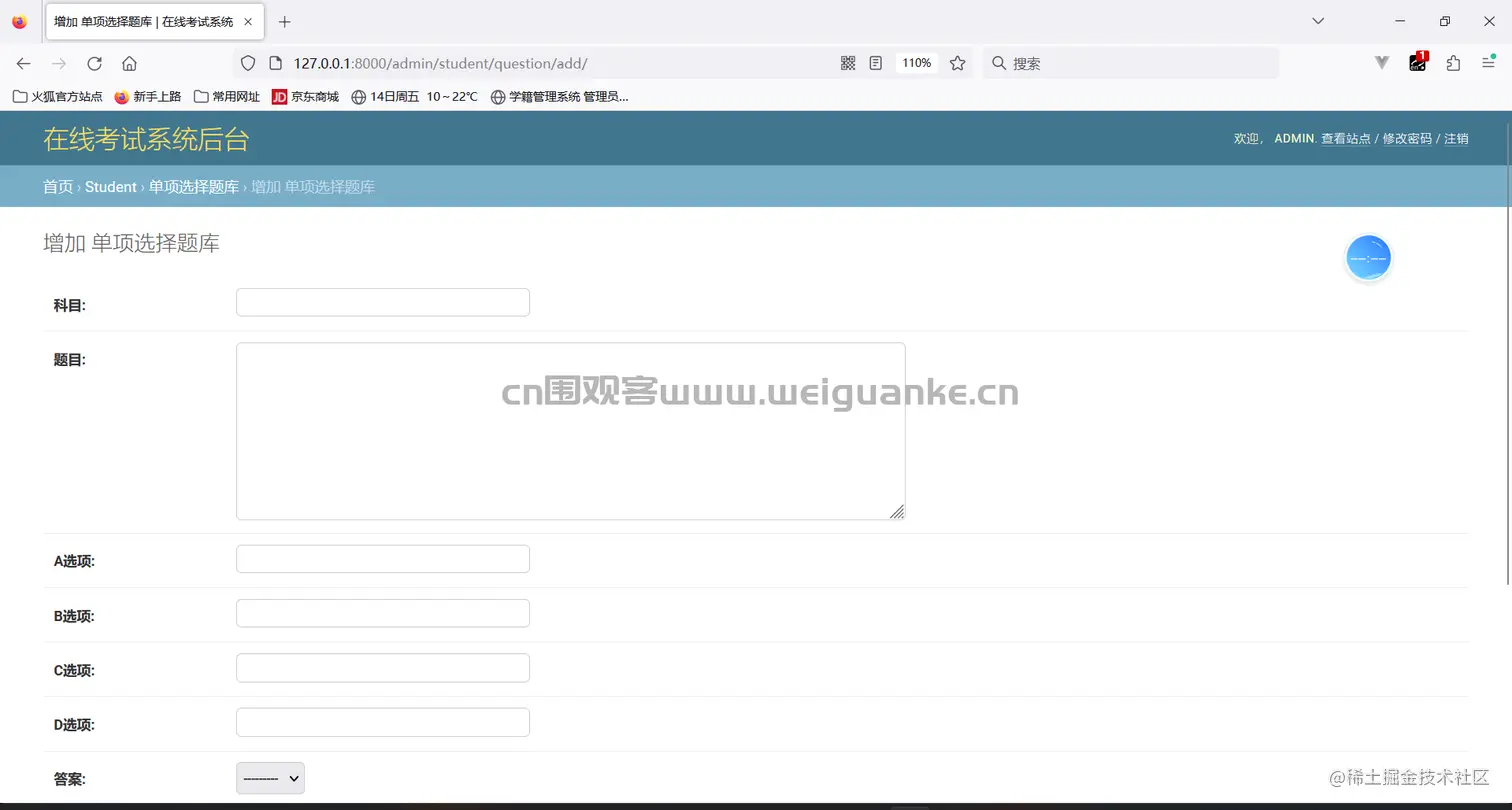Open the tracking protection shield icon
This screenshot has height=810, width=1512.
pos(249,63)
